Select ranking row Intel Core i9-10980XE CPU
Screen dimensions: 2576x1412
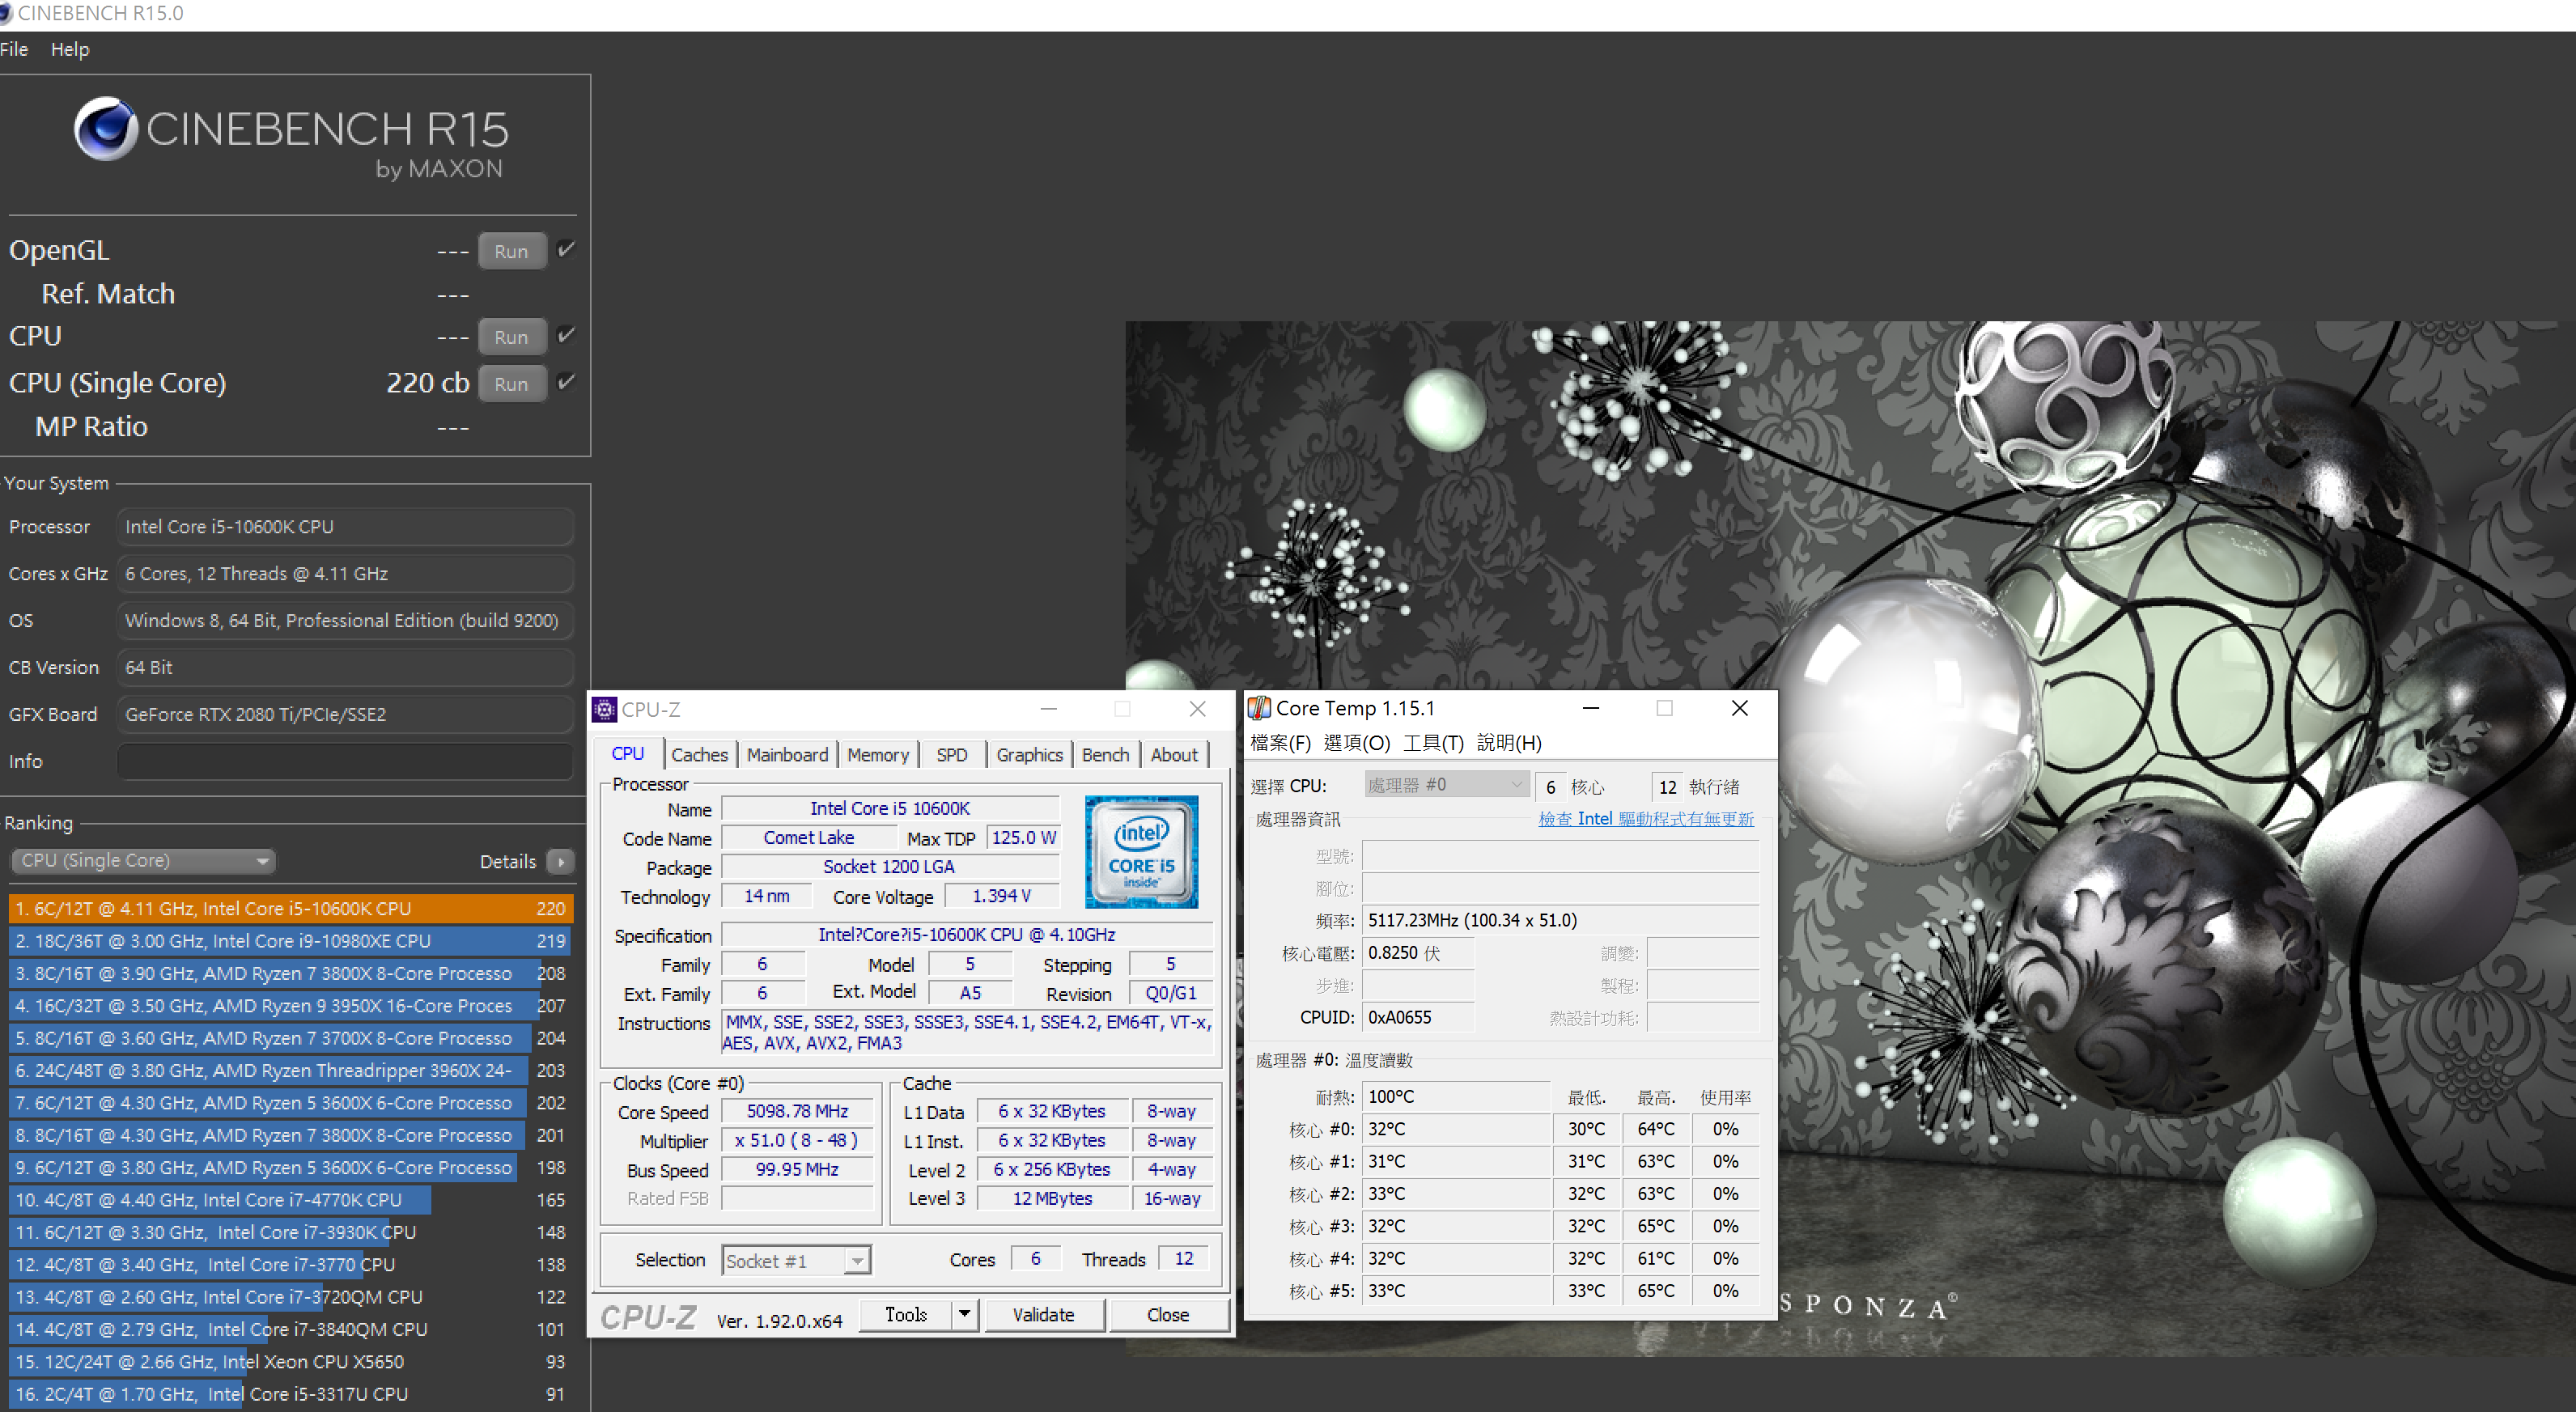click(x=291, y=940)
